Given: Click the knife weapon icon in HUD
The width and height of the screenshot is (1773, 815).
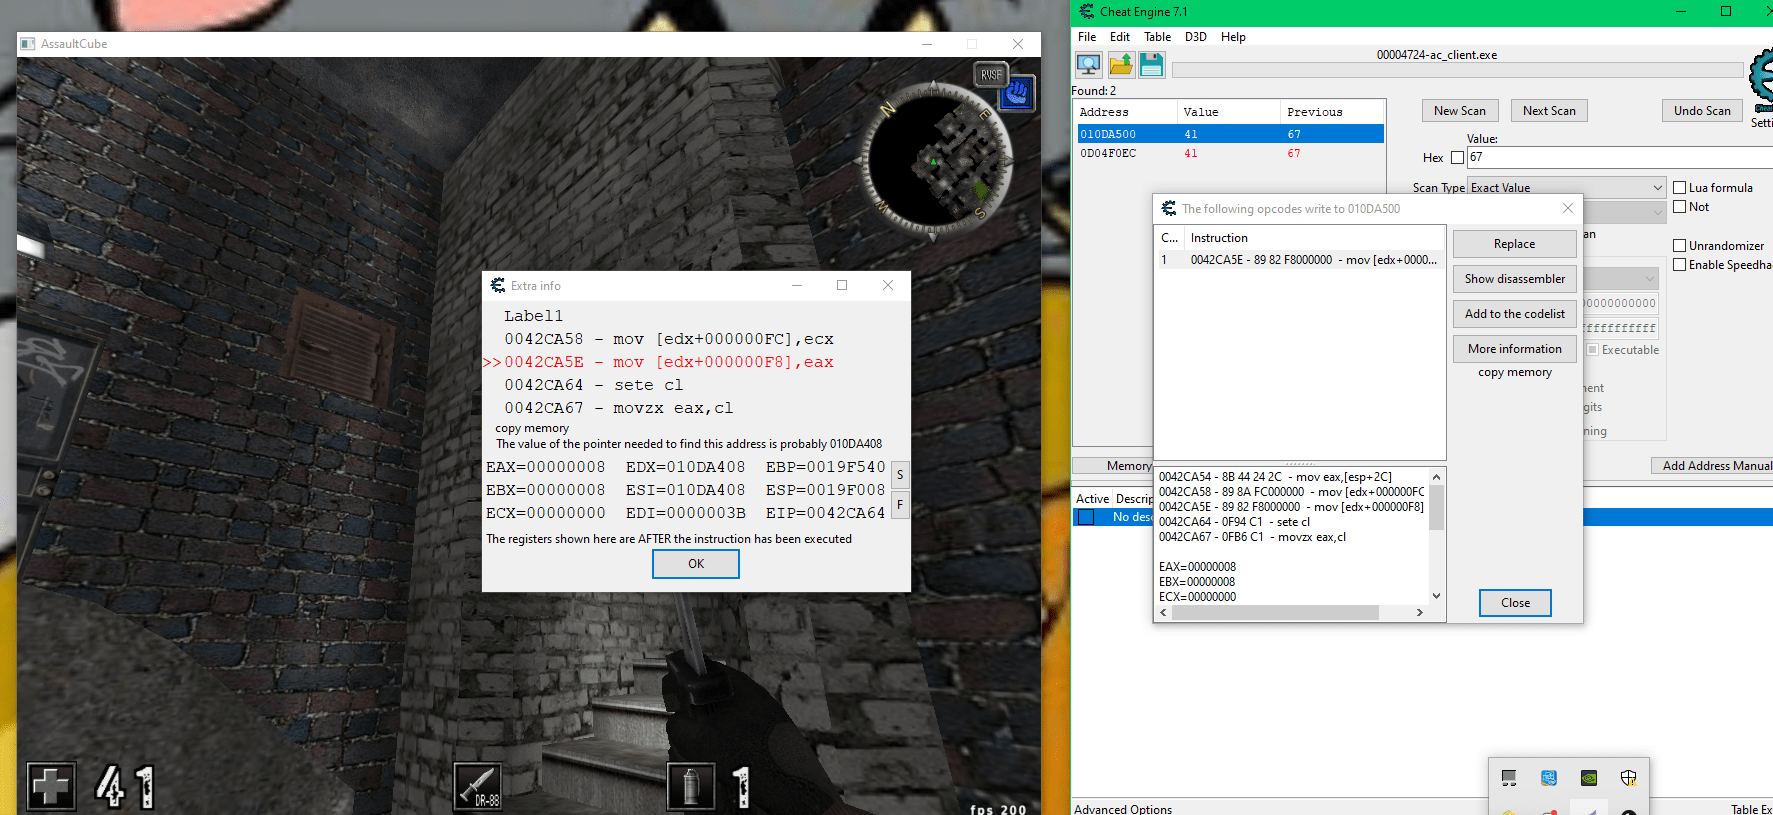Looking at the screenshot, I should coord(477,786).
